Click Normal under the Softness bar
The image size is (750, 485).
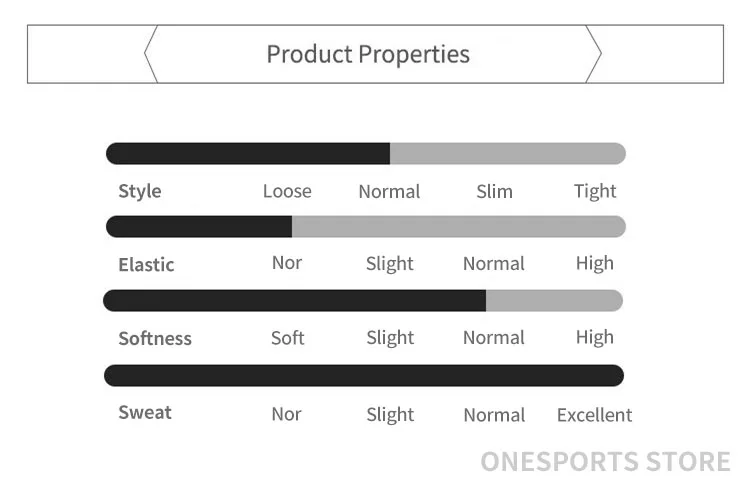(494, 338)
